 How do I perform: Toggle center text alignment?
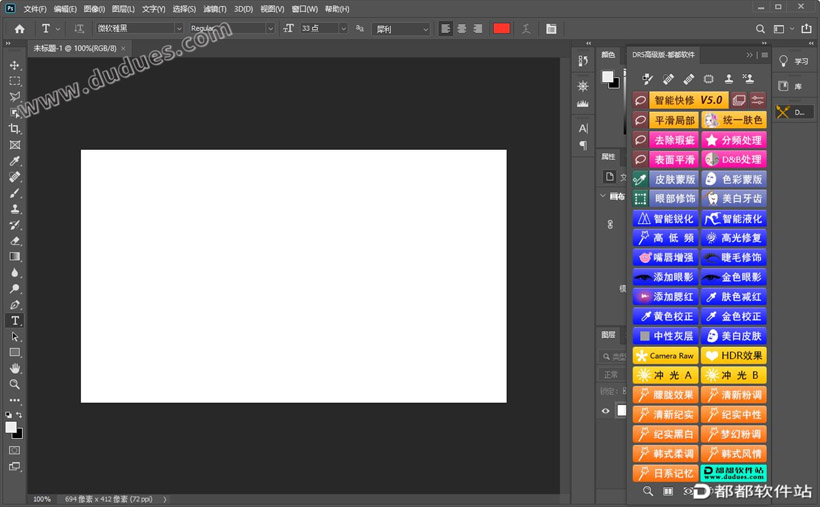tap(462, 29)
